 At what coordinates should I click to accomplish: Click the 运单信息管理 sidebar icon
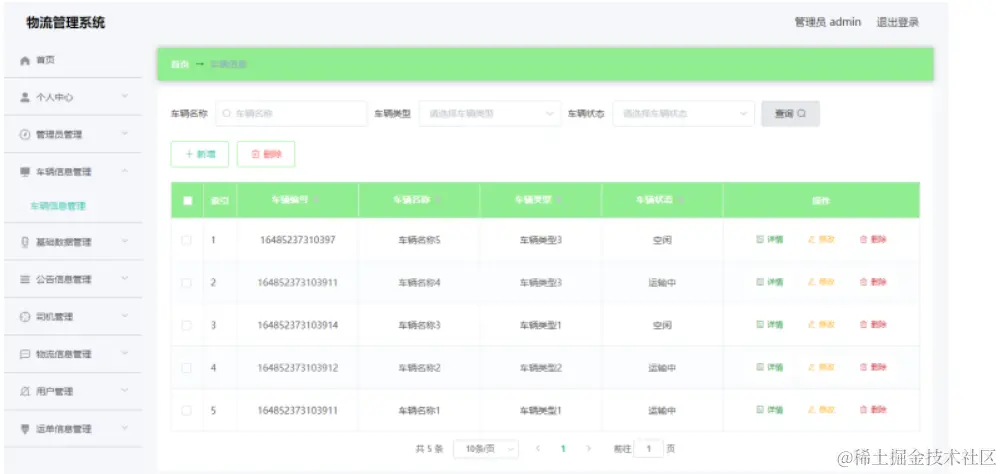pyautogui.click(x=25, y=429)
